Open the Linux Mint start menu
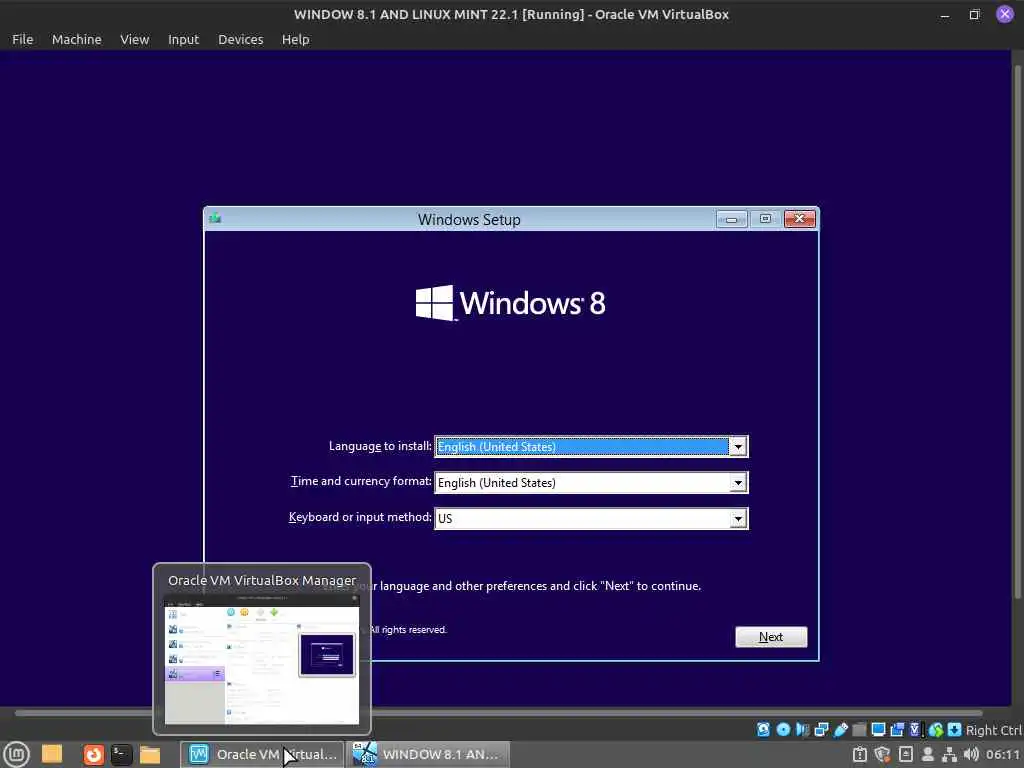Image resolution: width=1024 pixels, height=768 pixels. pyautogui.click(x=16, y=754)
